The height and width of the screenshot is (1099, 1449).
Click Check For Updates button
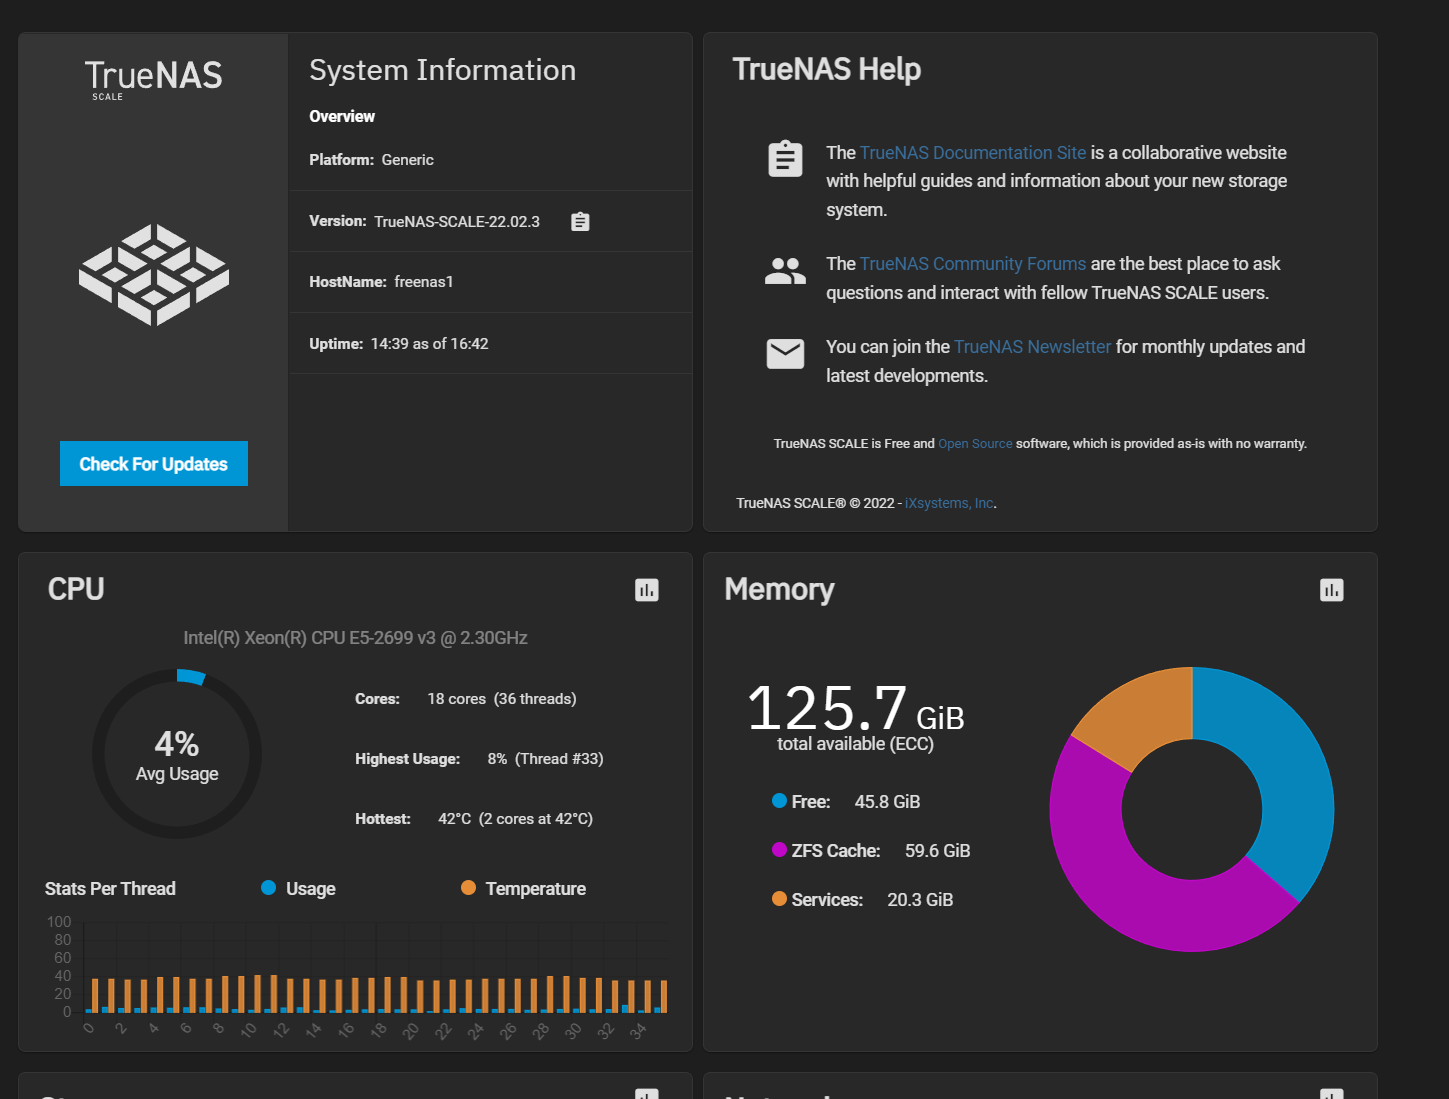point(154,464)
